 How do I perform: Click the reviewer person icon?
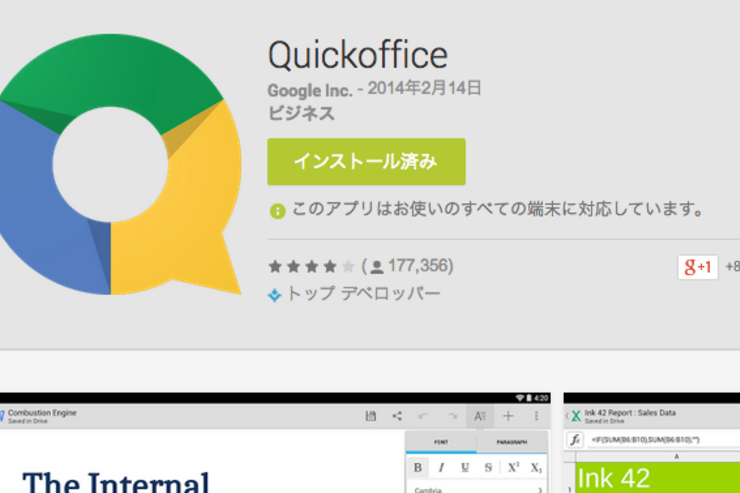[x=377, y=267]
